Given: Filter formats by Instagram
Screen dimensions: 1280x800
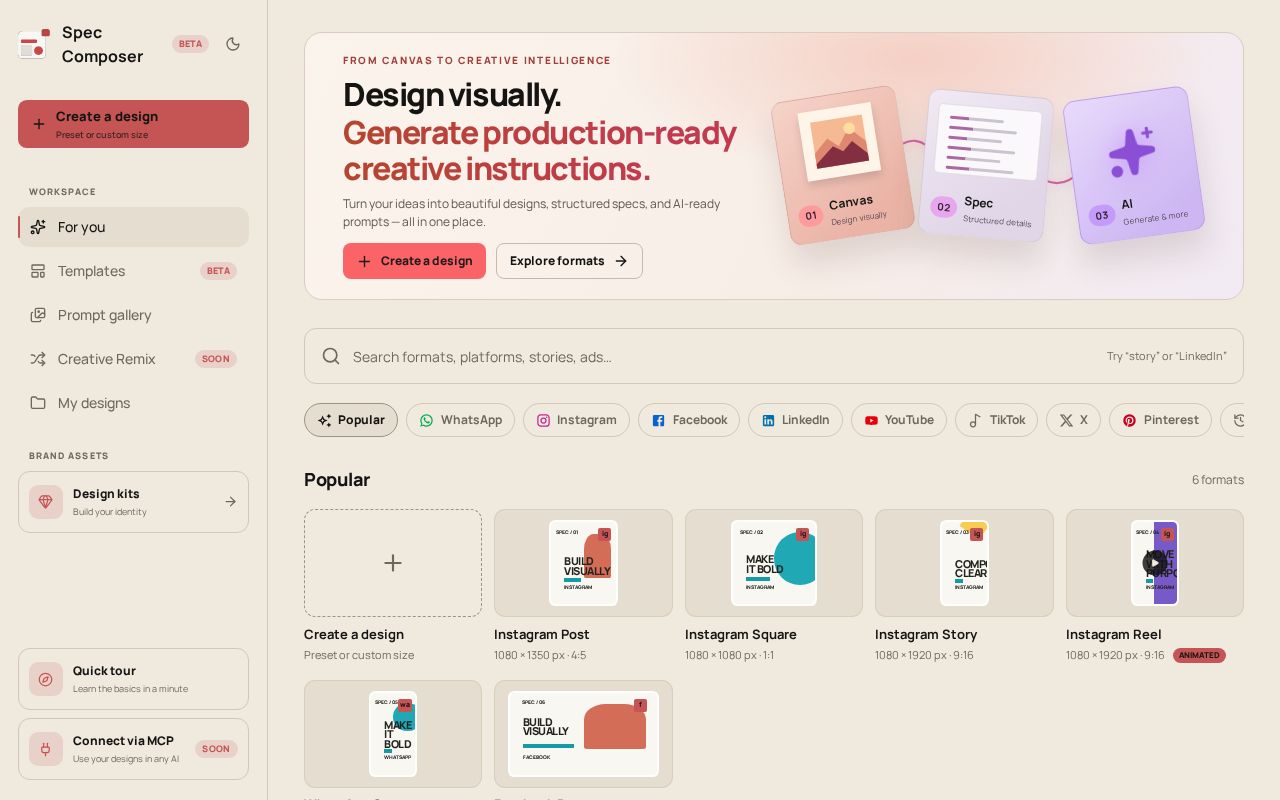Looking at the screenshot, I should click(x=576, y=420).
